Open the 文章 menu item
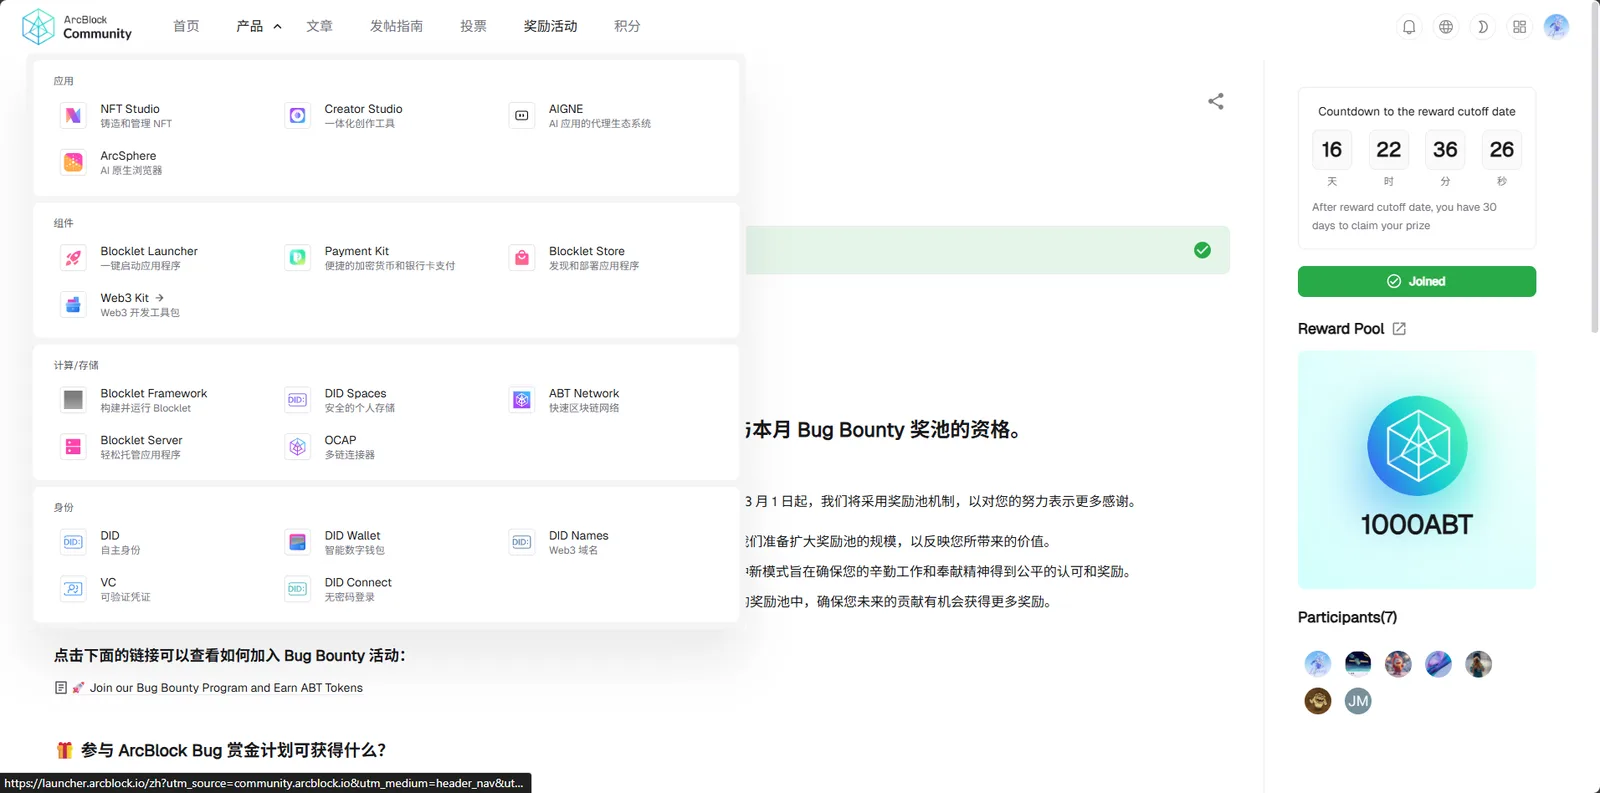Viewport: 1600px width, 793px height. coord(320,26)
